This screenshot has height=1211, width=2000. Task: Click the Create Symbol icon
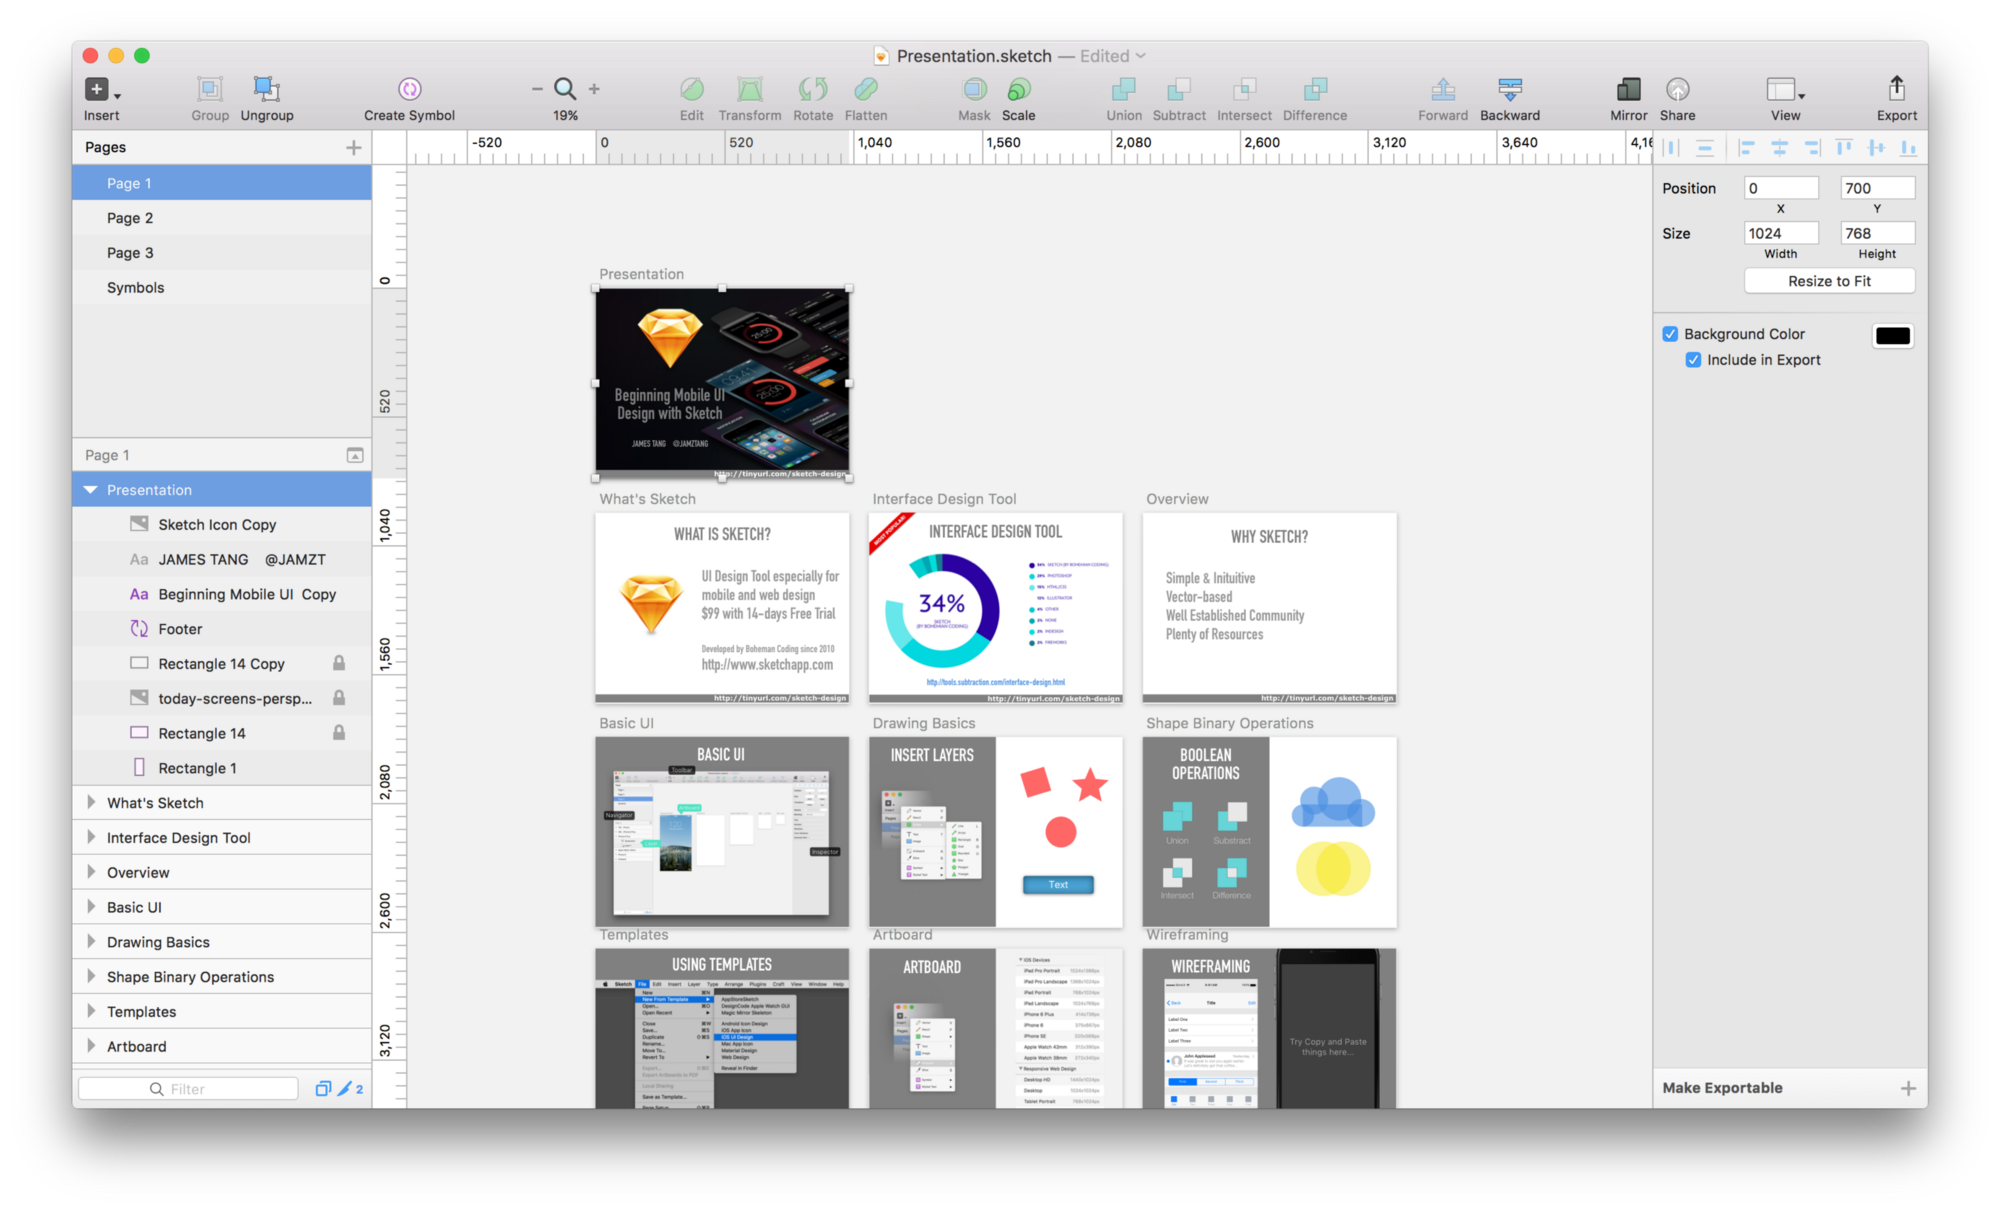point(409,90)
